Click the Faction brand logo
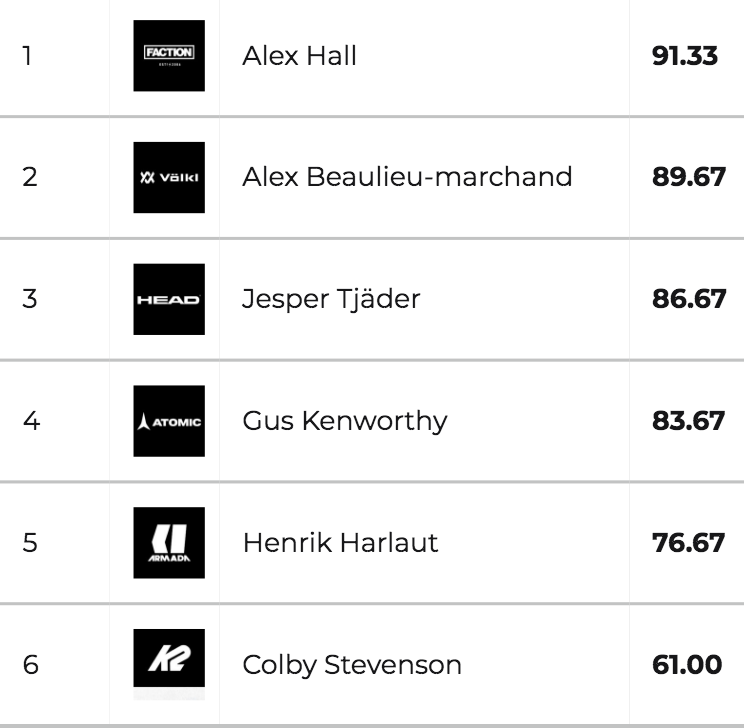744x728 pixels. [169, 56]
